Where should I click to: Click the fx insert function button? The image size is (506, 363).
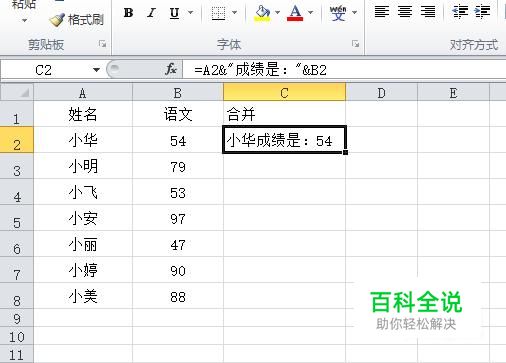coord(171,69)
